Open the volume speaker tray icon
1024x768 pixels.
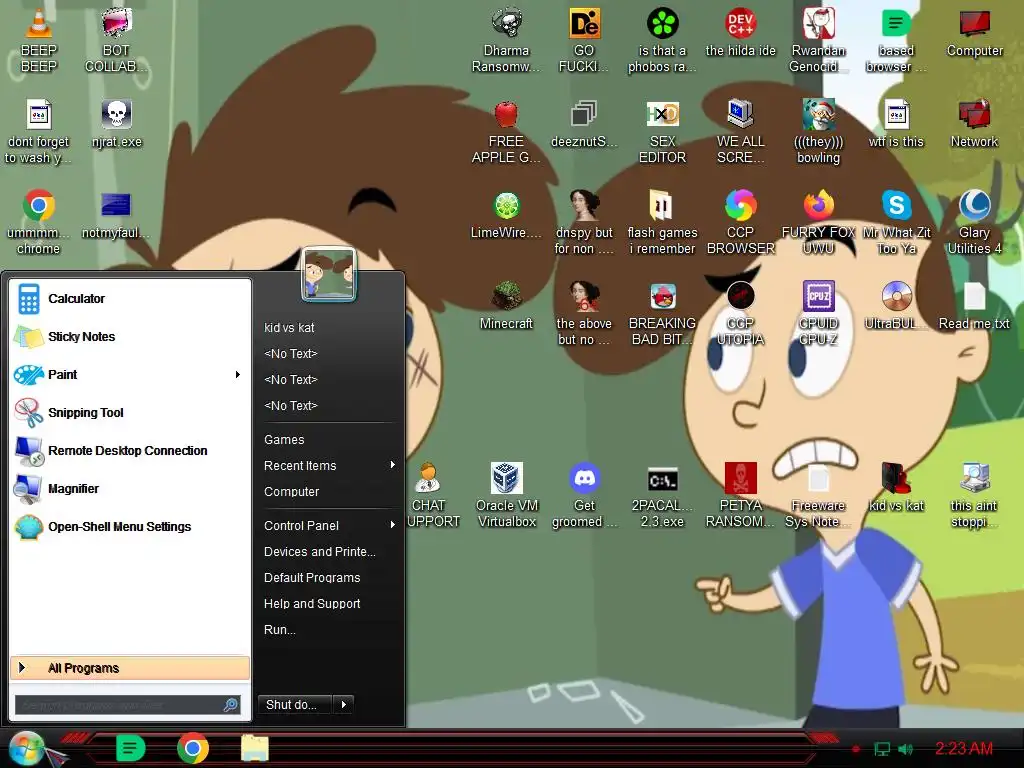pos(906,749)
